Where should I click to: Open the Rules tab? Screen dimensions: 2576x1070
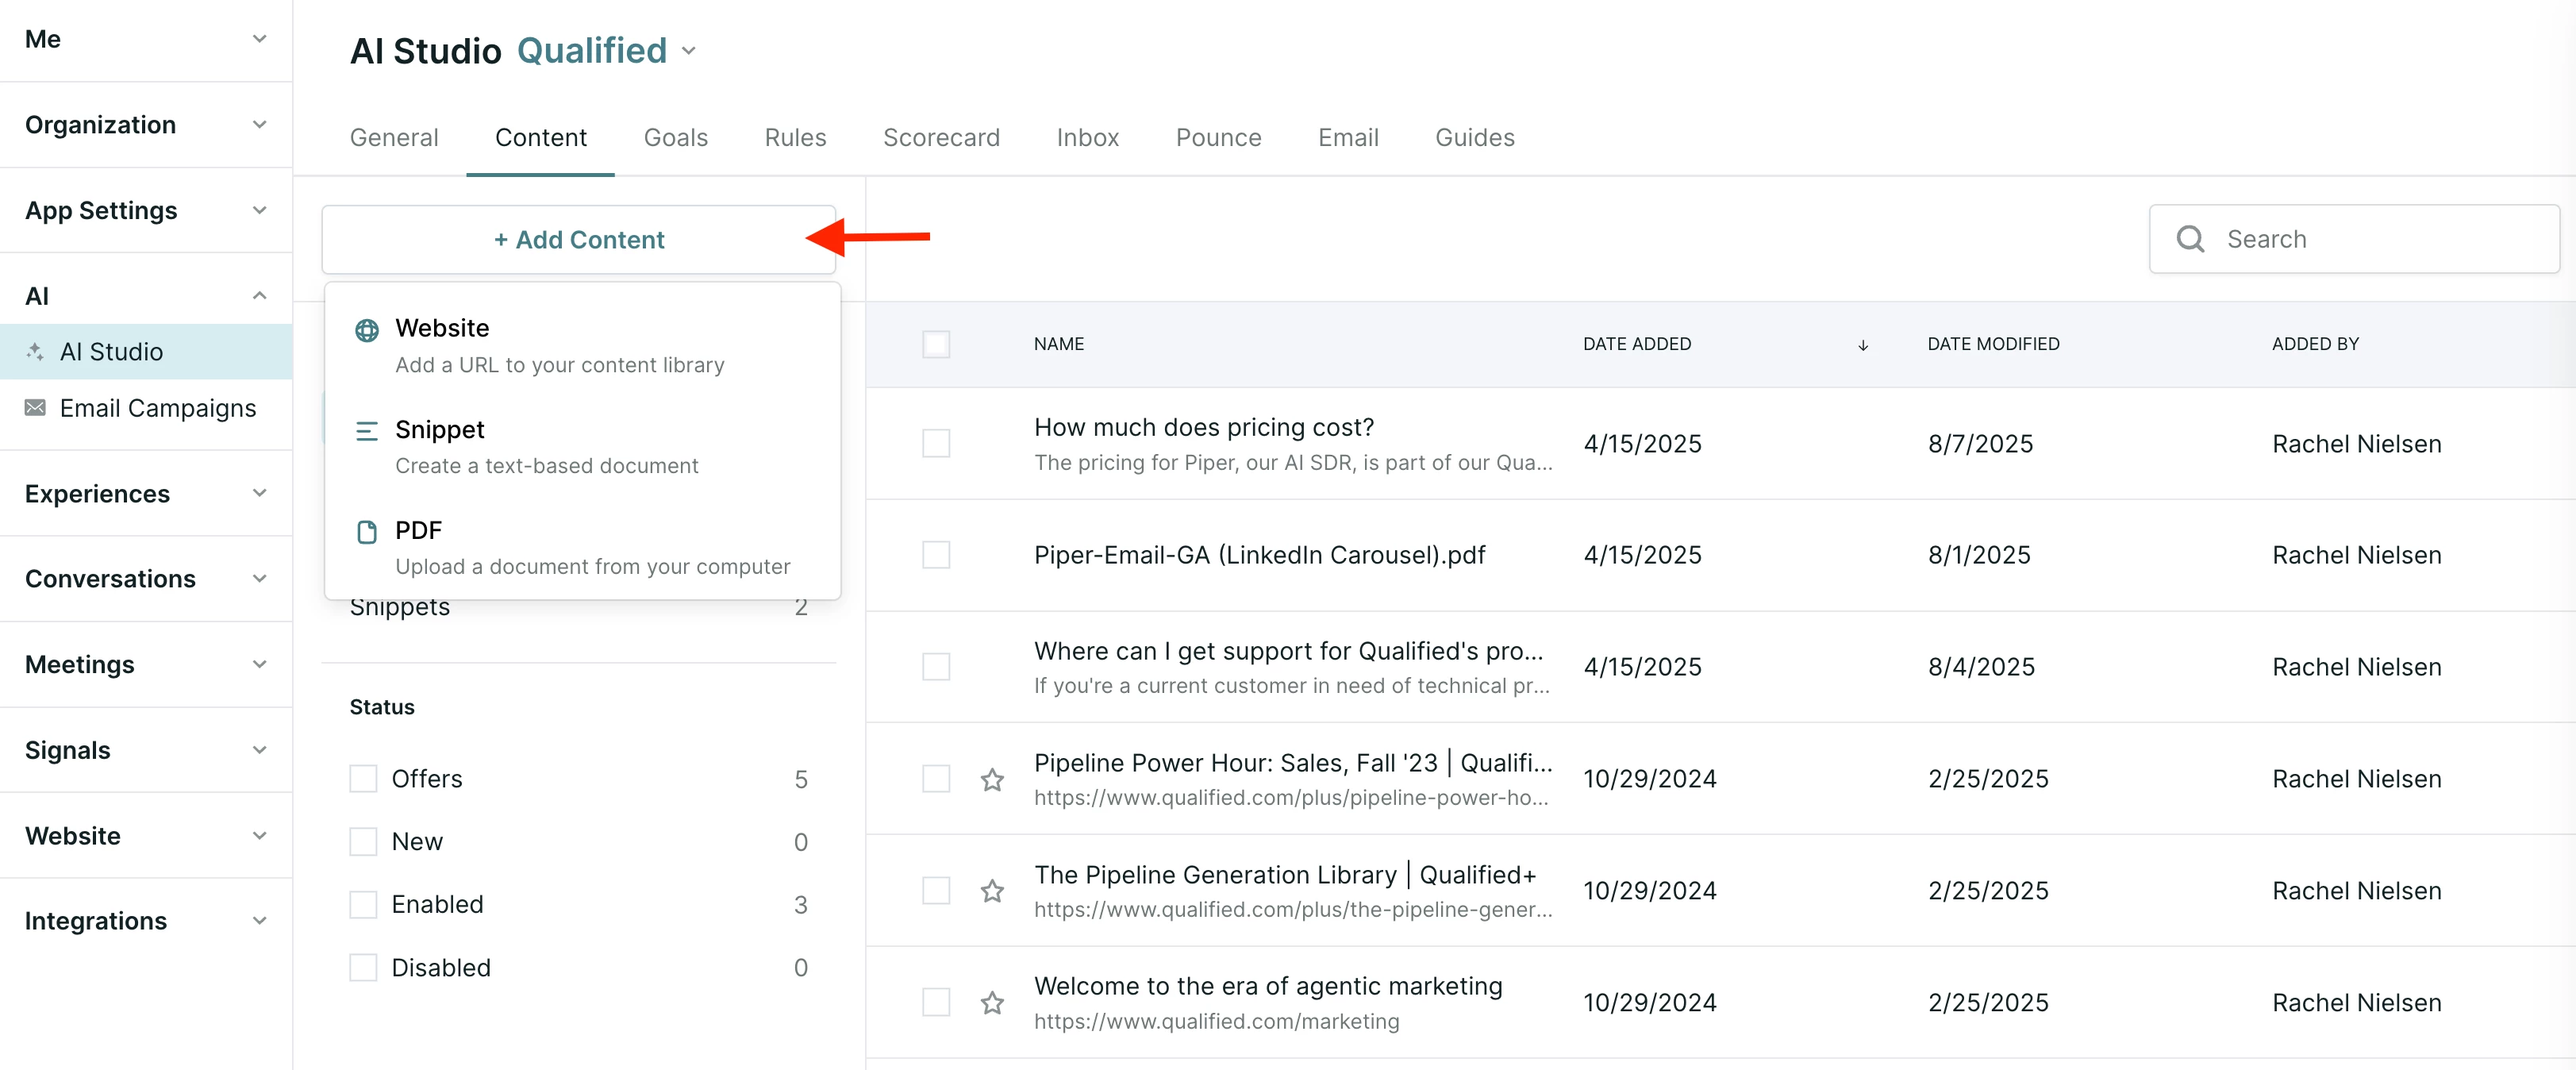point(795,138)
